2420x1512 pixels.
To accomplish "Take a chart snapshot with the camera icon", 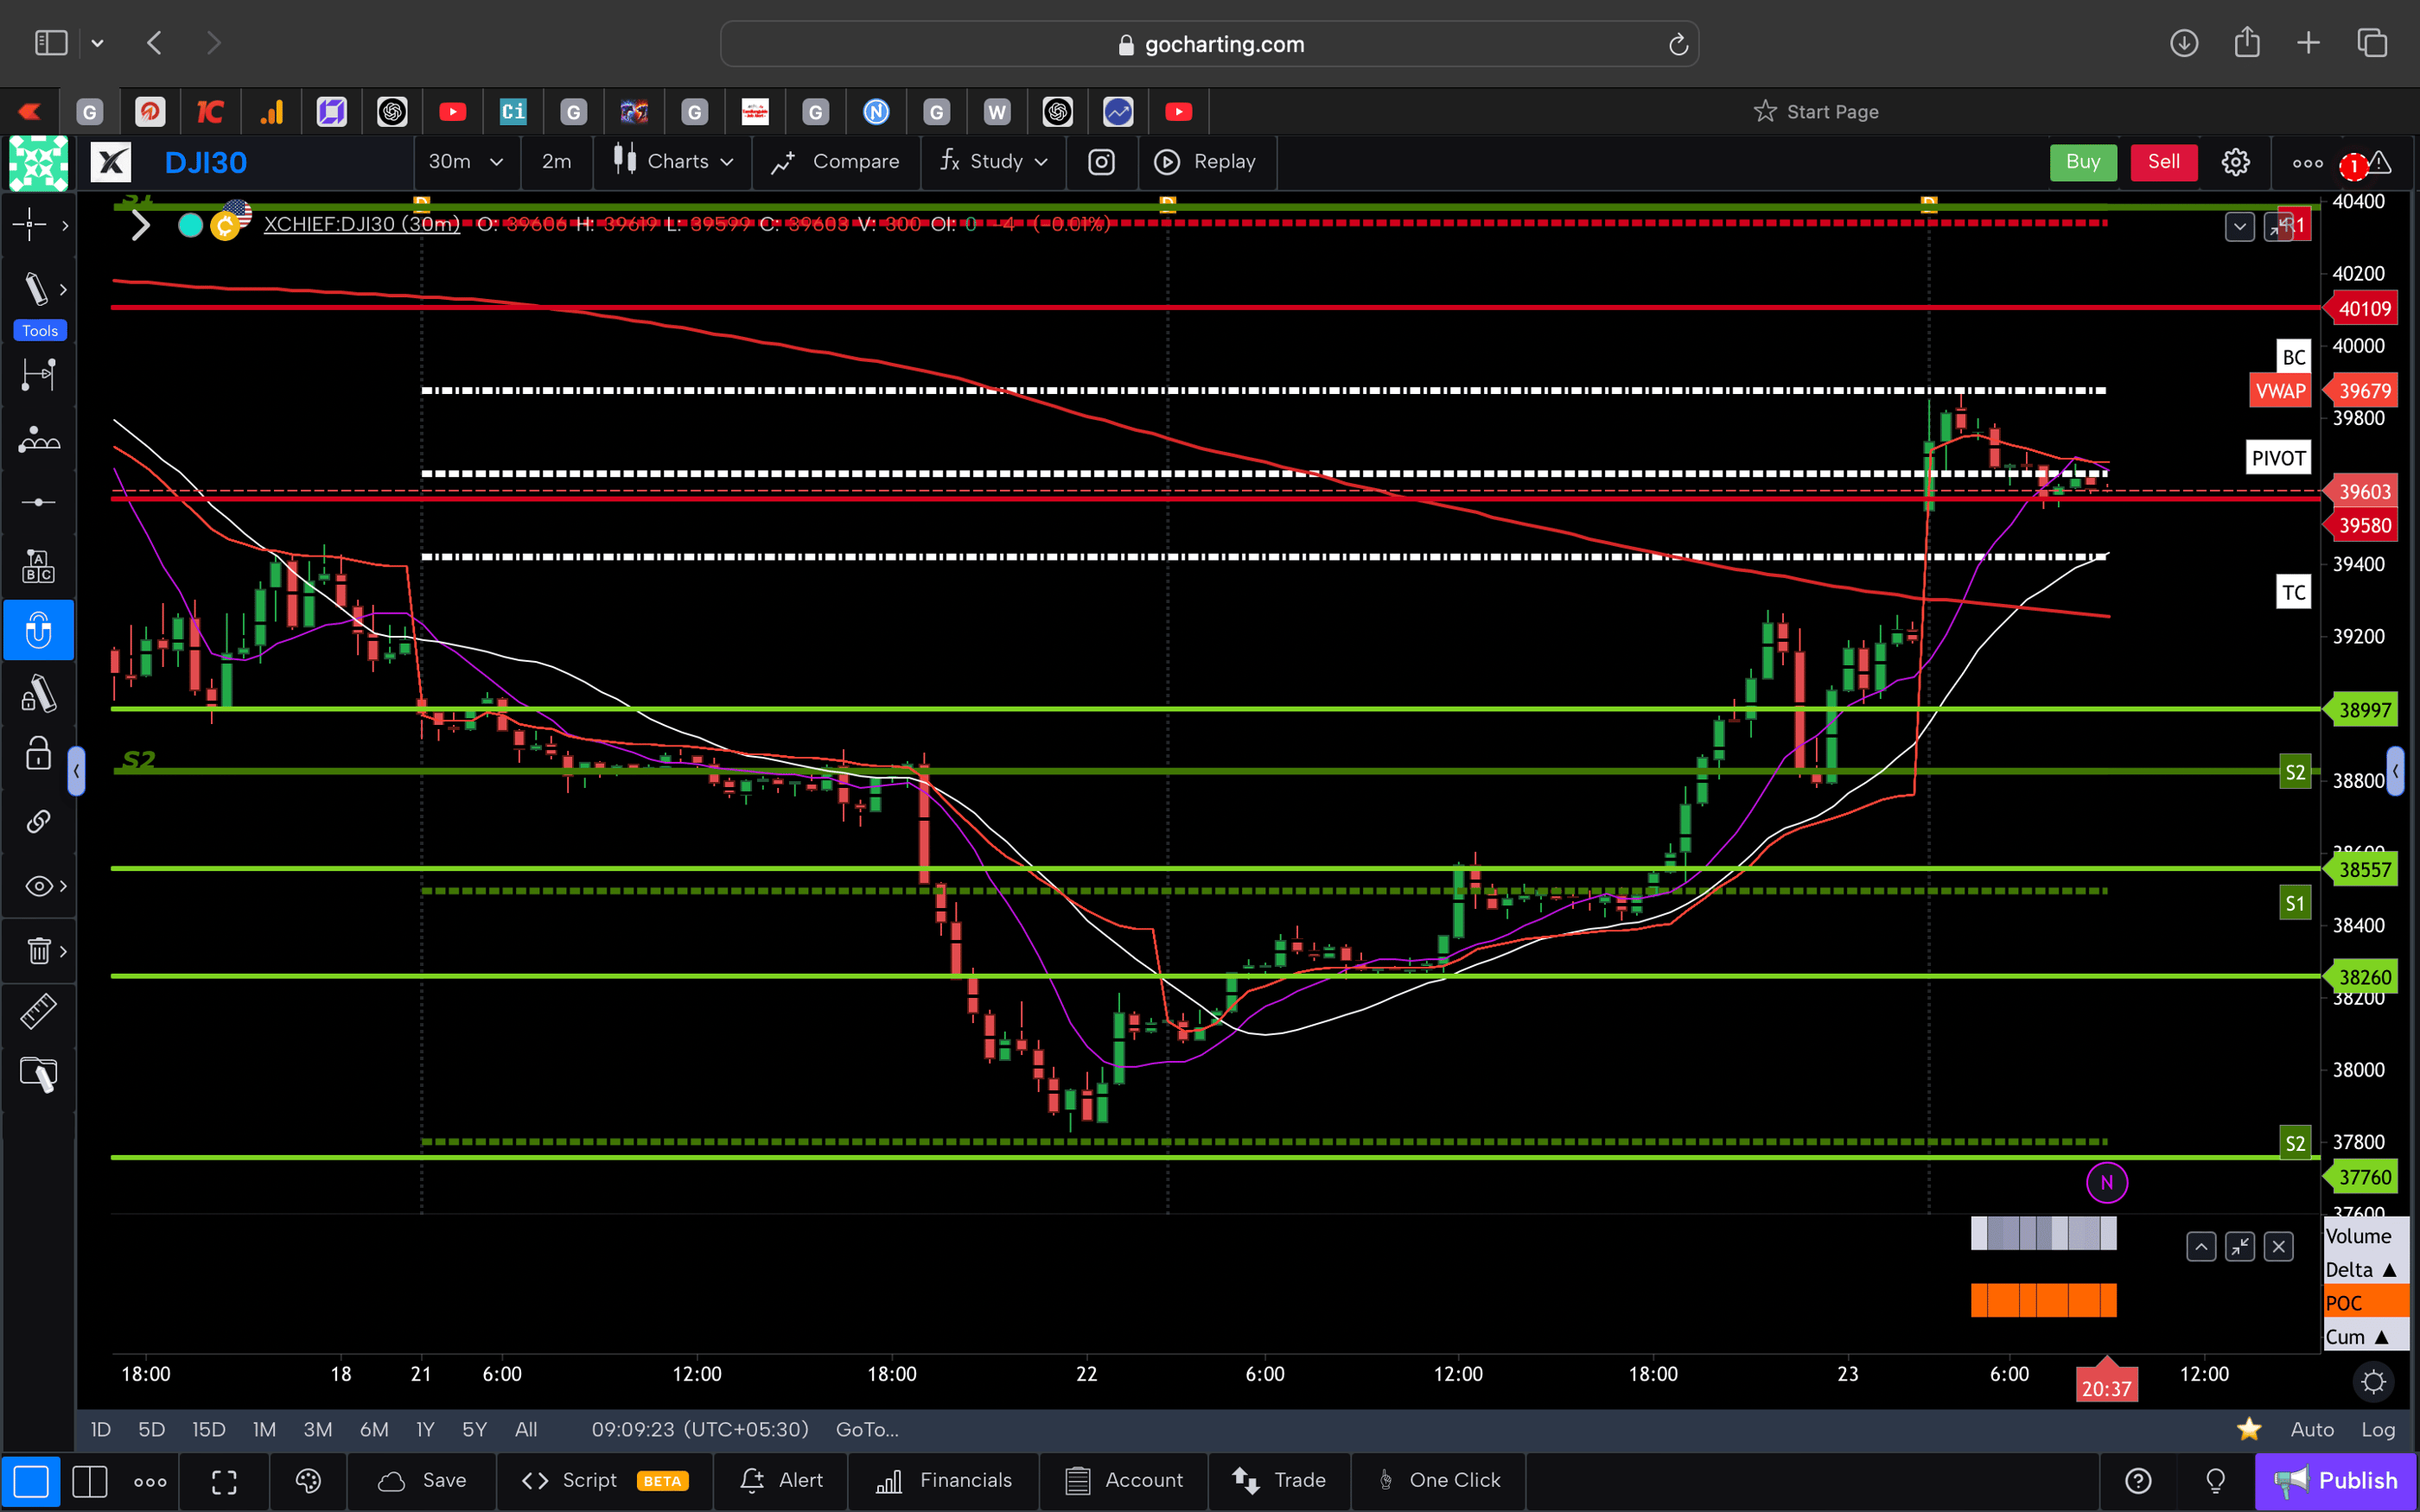I will (x=1101, y=161).
